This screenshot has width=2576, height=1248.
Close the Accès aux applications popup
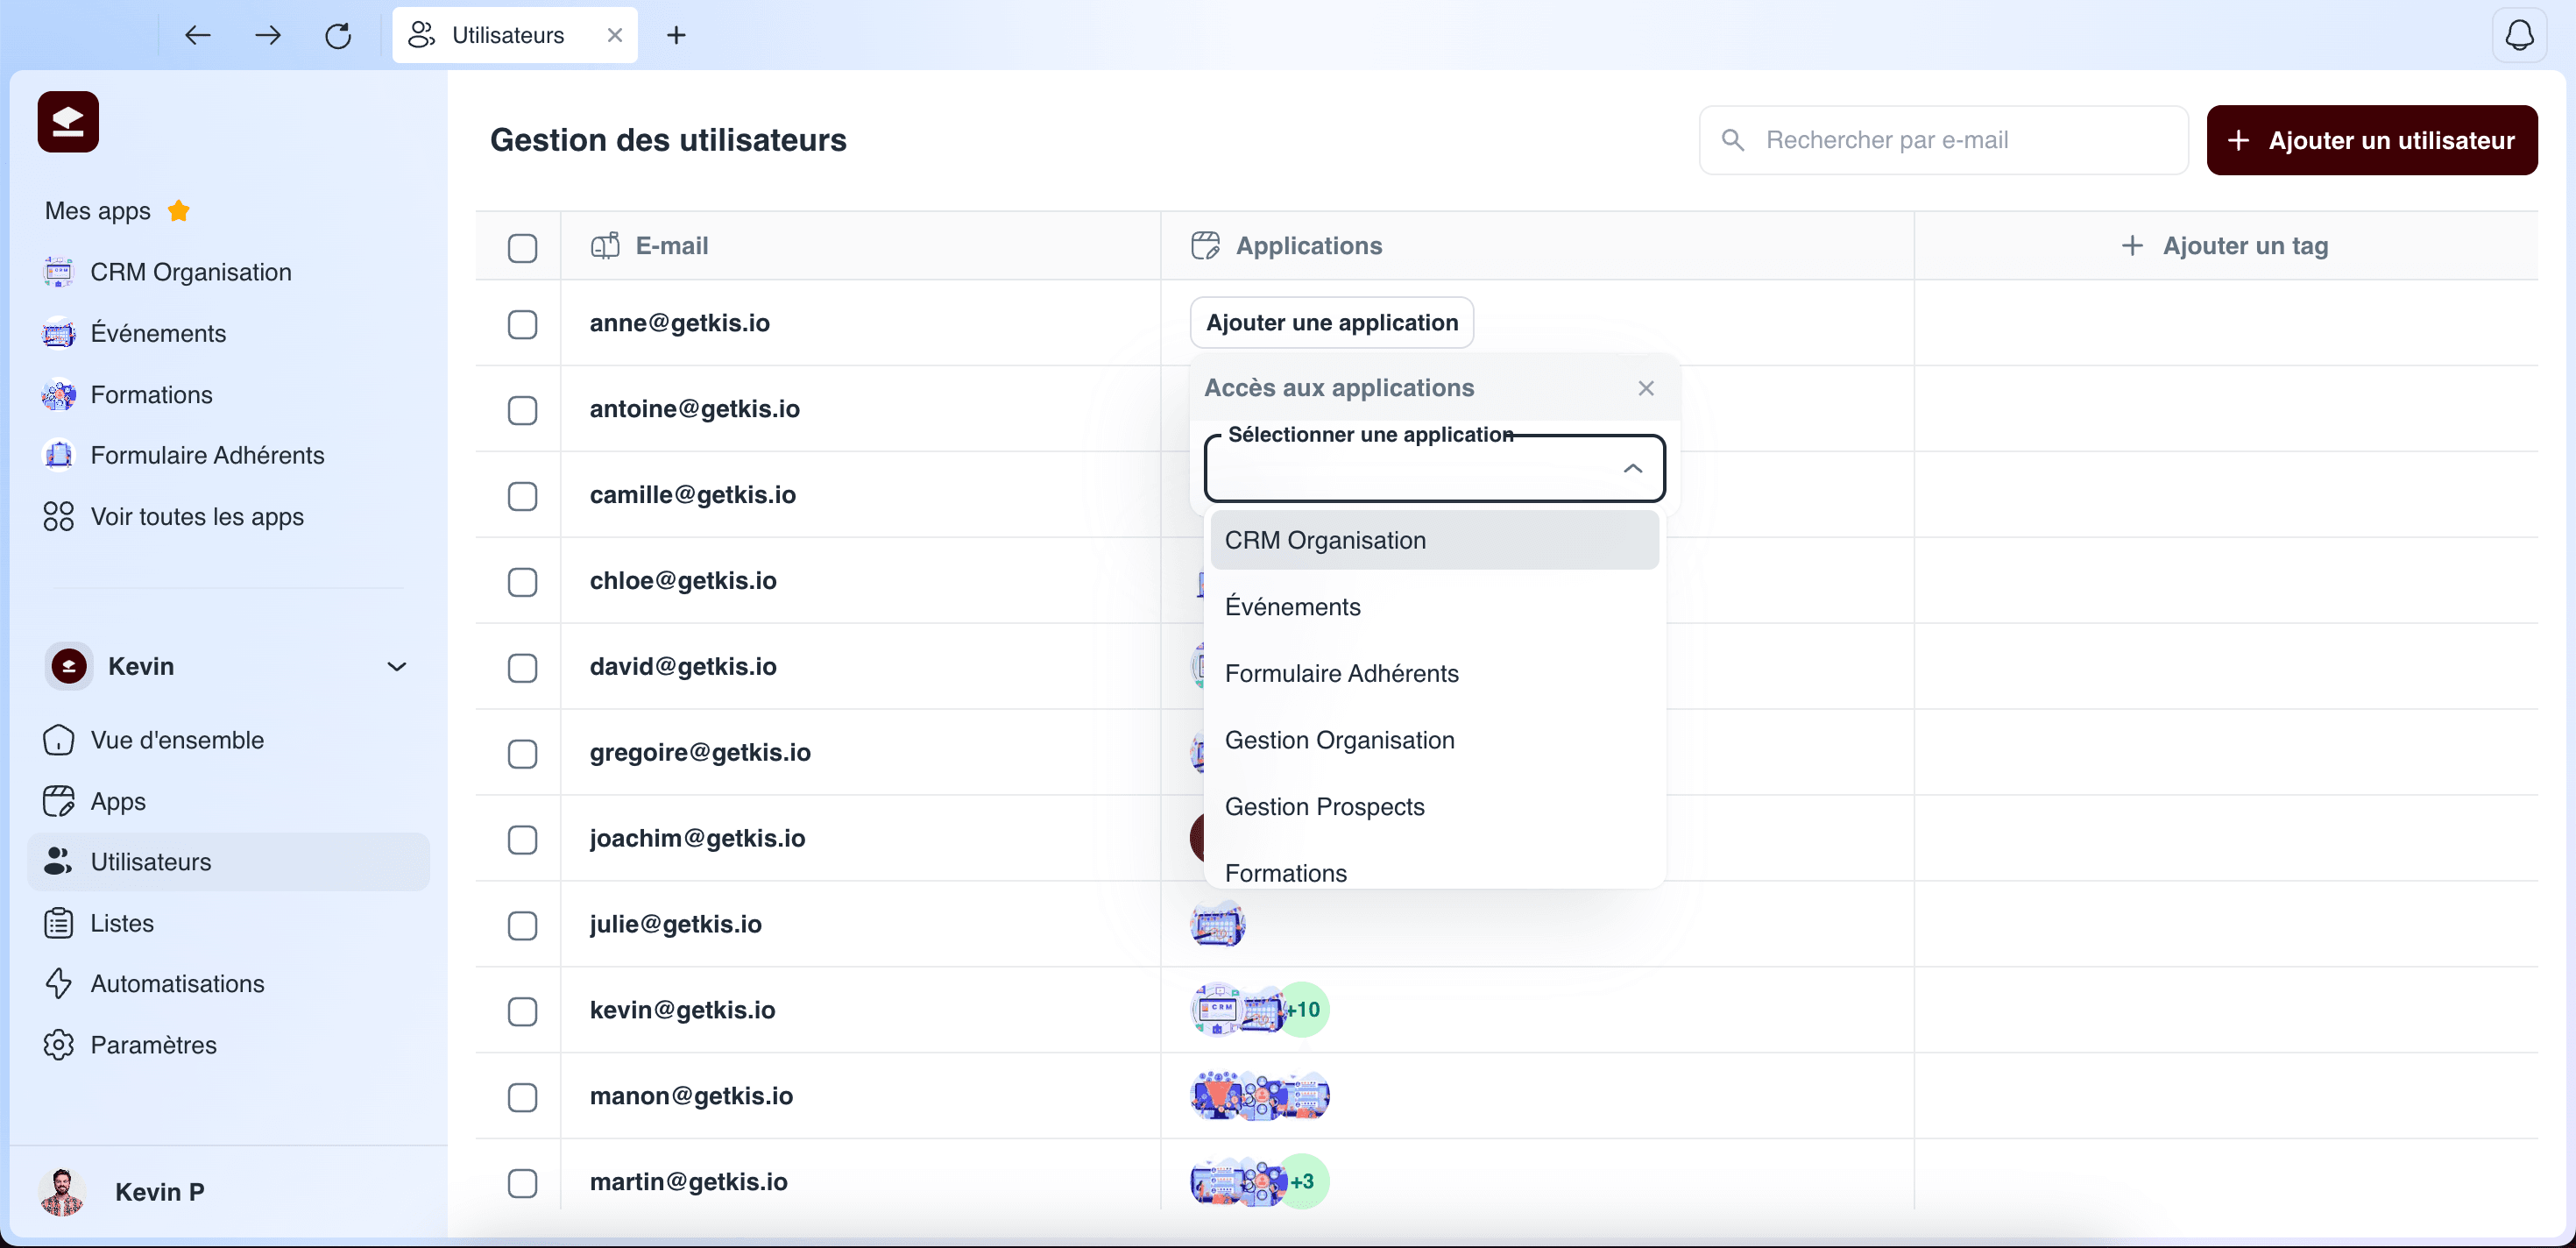click(1646, 388)
